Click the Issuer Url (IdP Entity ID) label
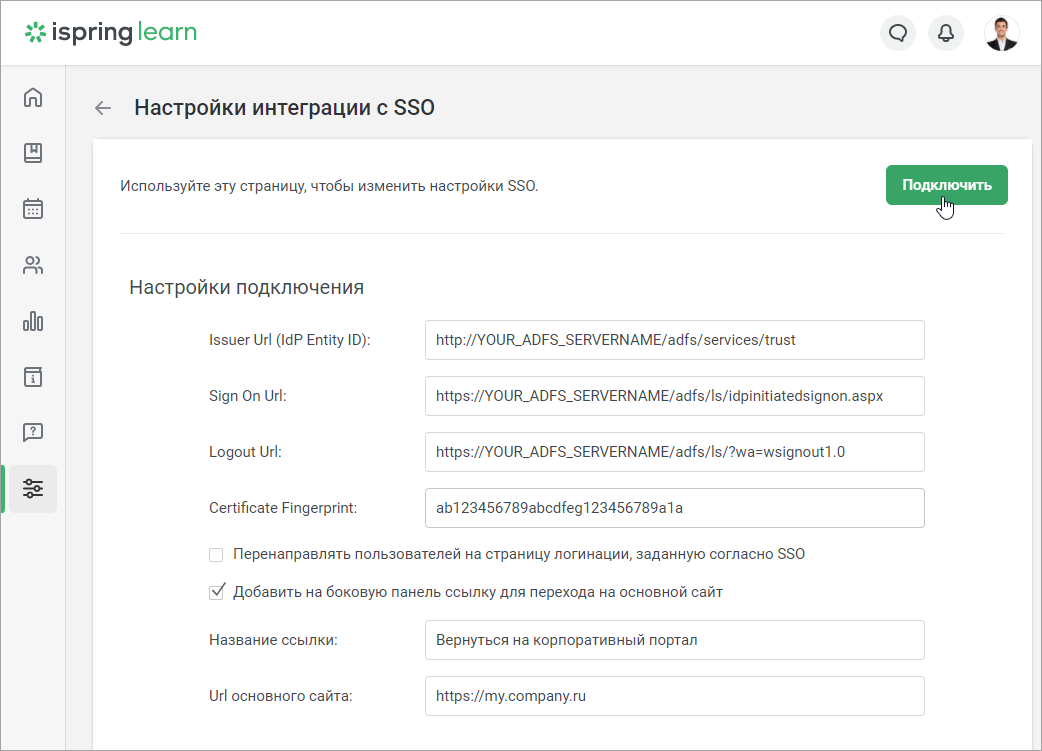Image resolution: width=1042 pixels, height=751 pixels. [x=290, y=340]
